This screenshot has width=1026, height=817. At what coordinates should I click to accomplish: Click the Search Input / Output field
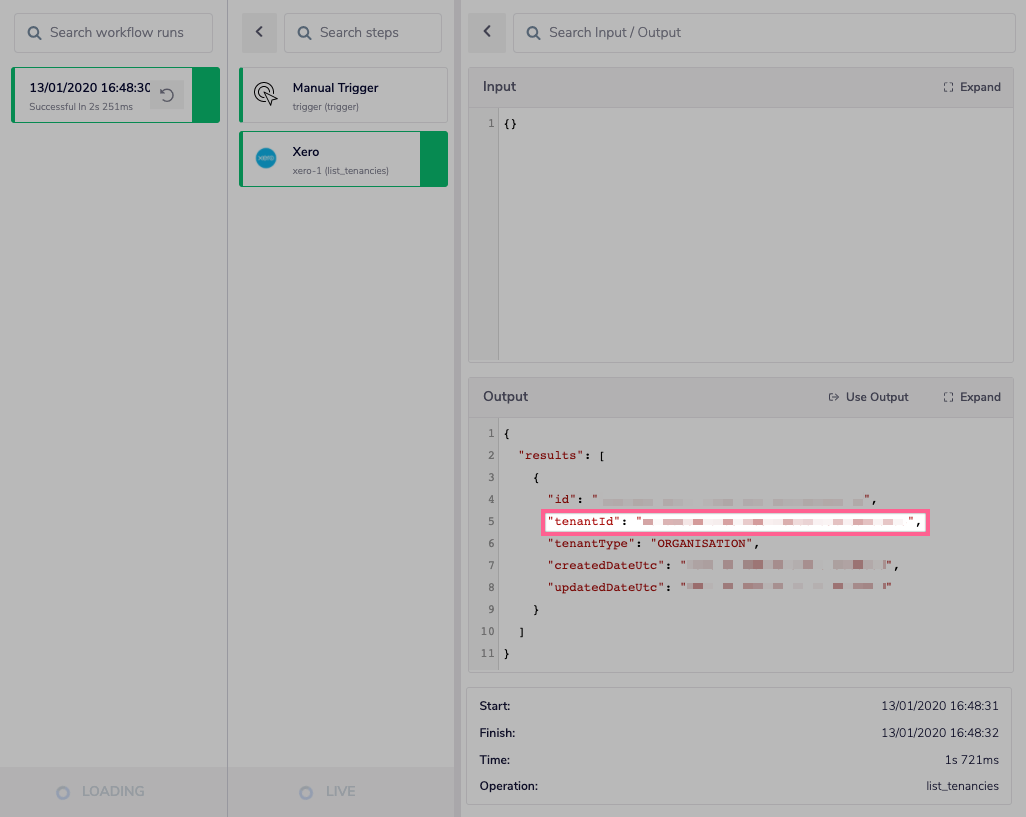click(764, 32)
